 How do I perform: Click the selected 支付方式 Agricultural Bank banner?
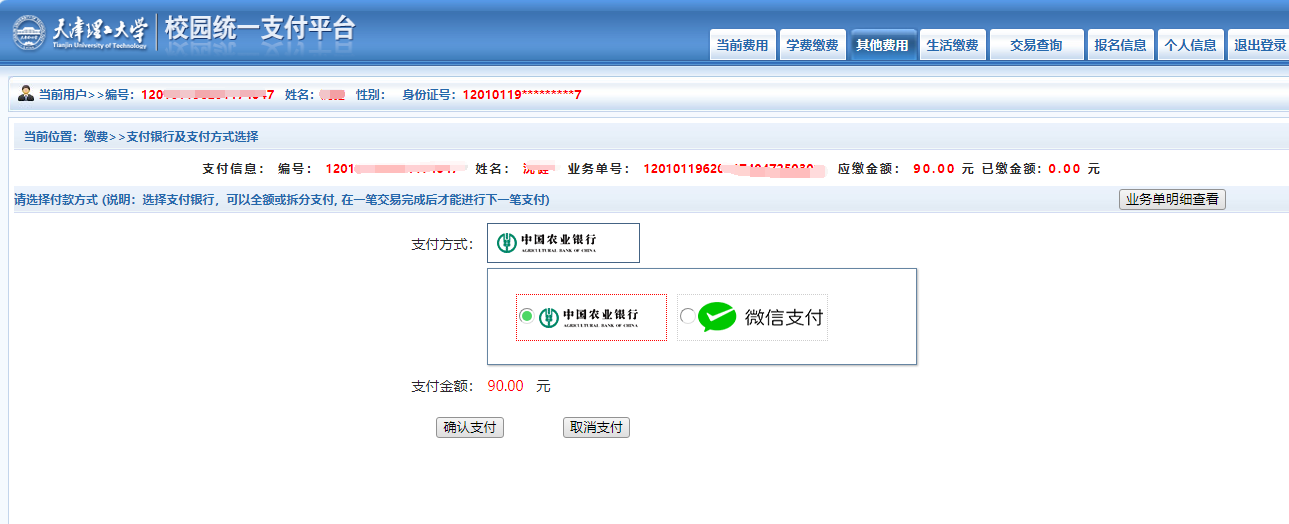[563, 243]
